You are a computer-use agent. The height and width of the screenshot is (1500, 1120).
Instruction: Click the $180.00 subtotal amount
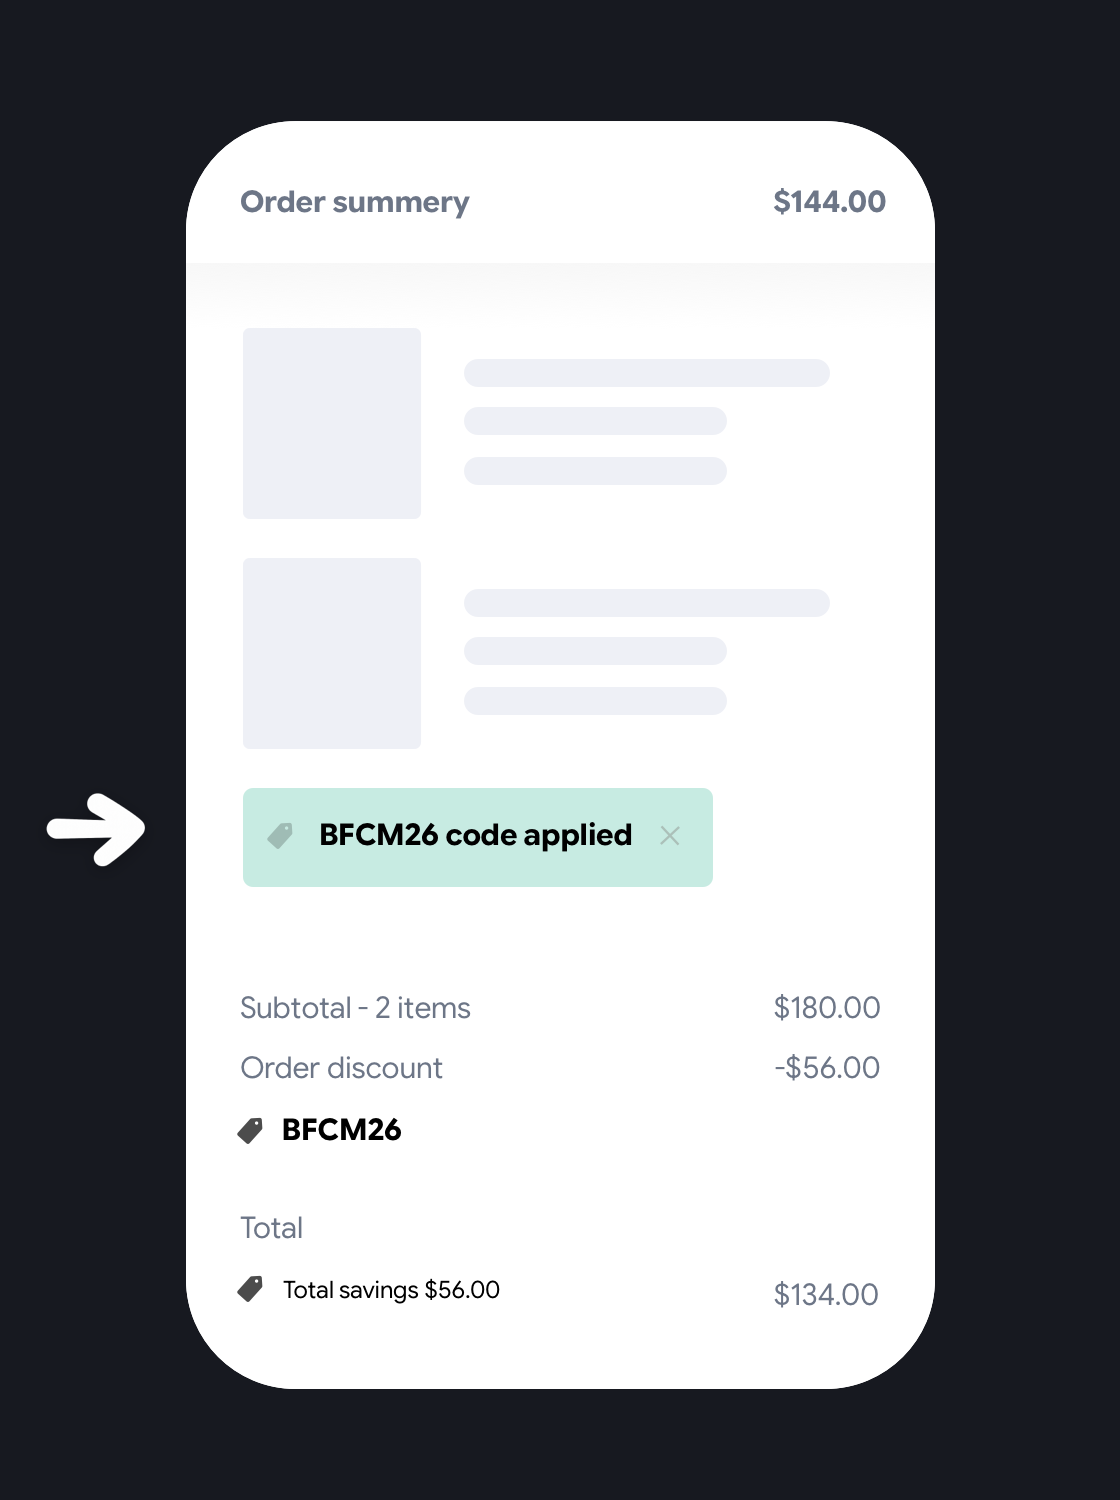pyautogui.click(x=827, y=1008)
